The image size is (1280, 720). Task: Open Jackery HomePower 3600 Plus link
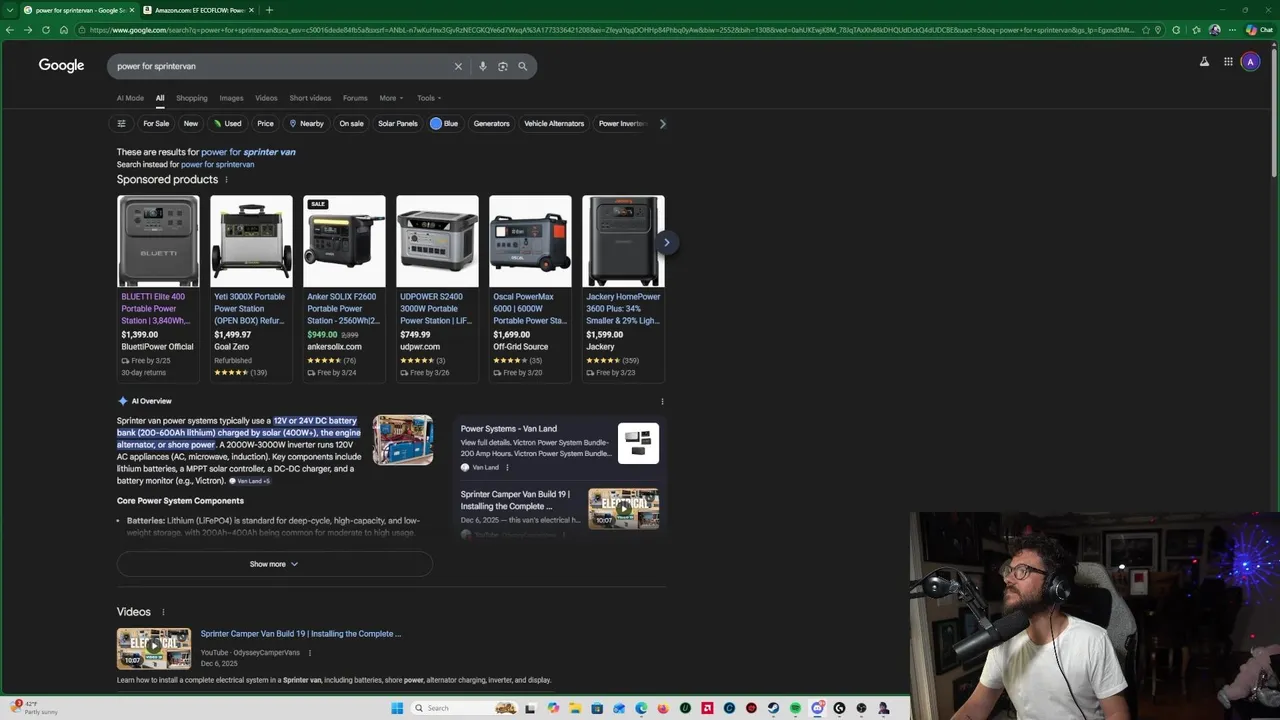click(623, 308)
